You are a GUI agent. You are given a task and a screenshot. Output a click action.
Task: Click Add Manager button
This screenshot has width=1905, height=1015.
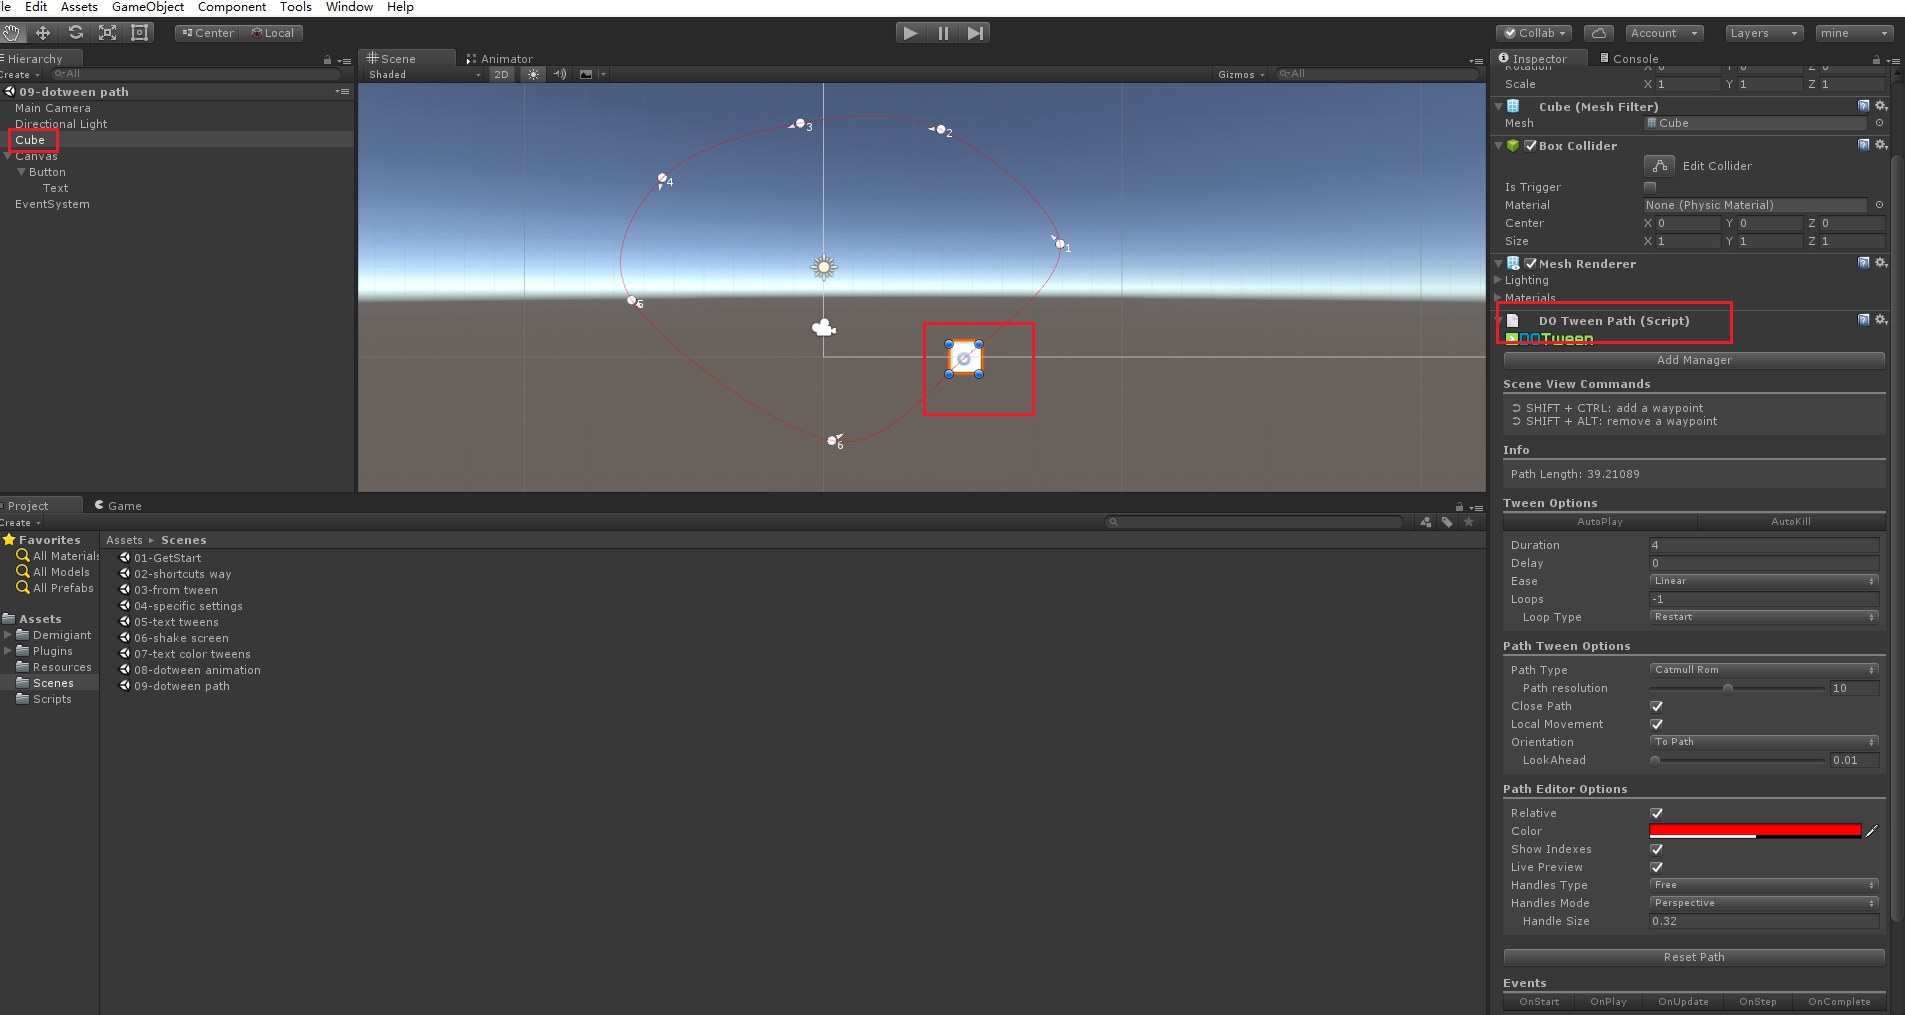pyautogui.click(x=1694, y=360)
